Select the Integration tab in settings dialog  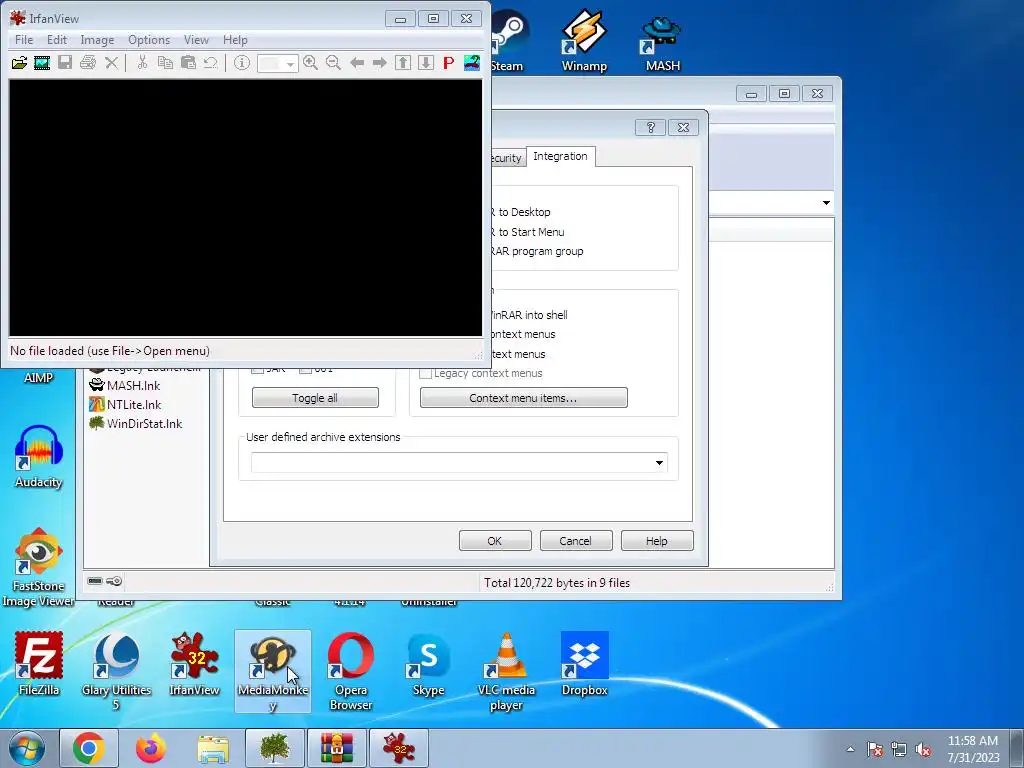[x=560, y=156]
